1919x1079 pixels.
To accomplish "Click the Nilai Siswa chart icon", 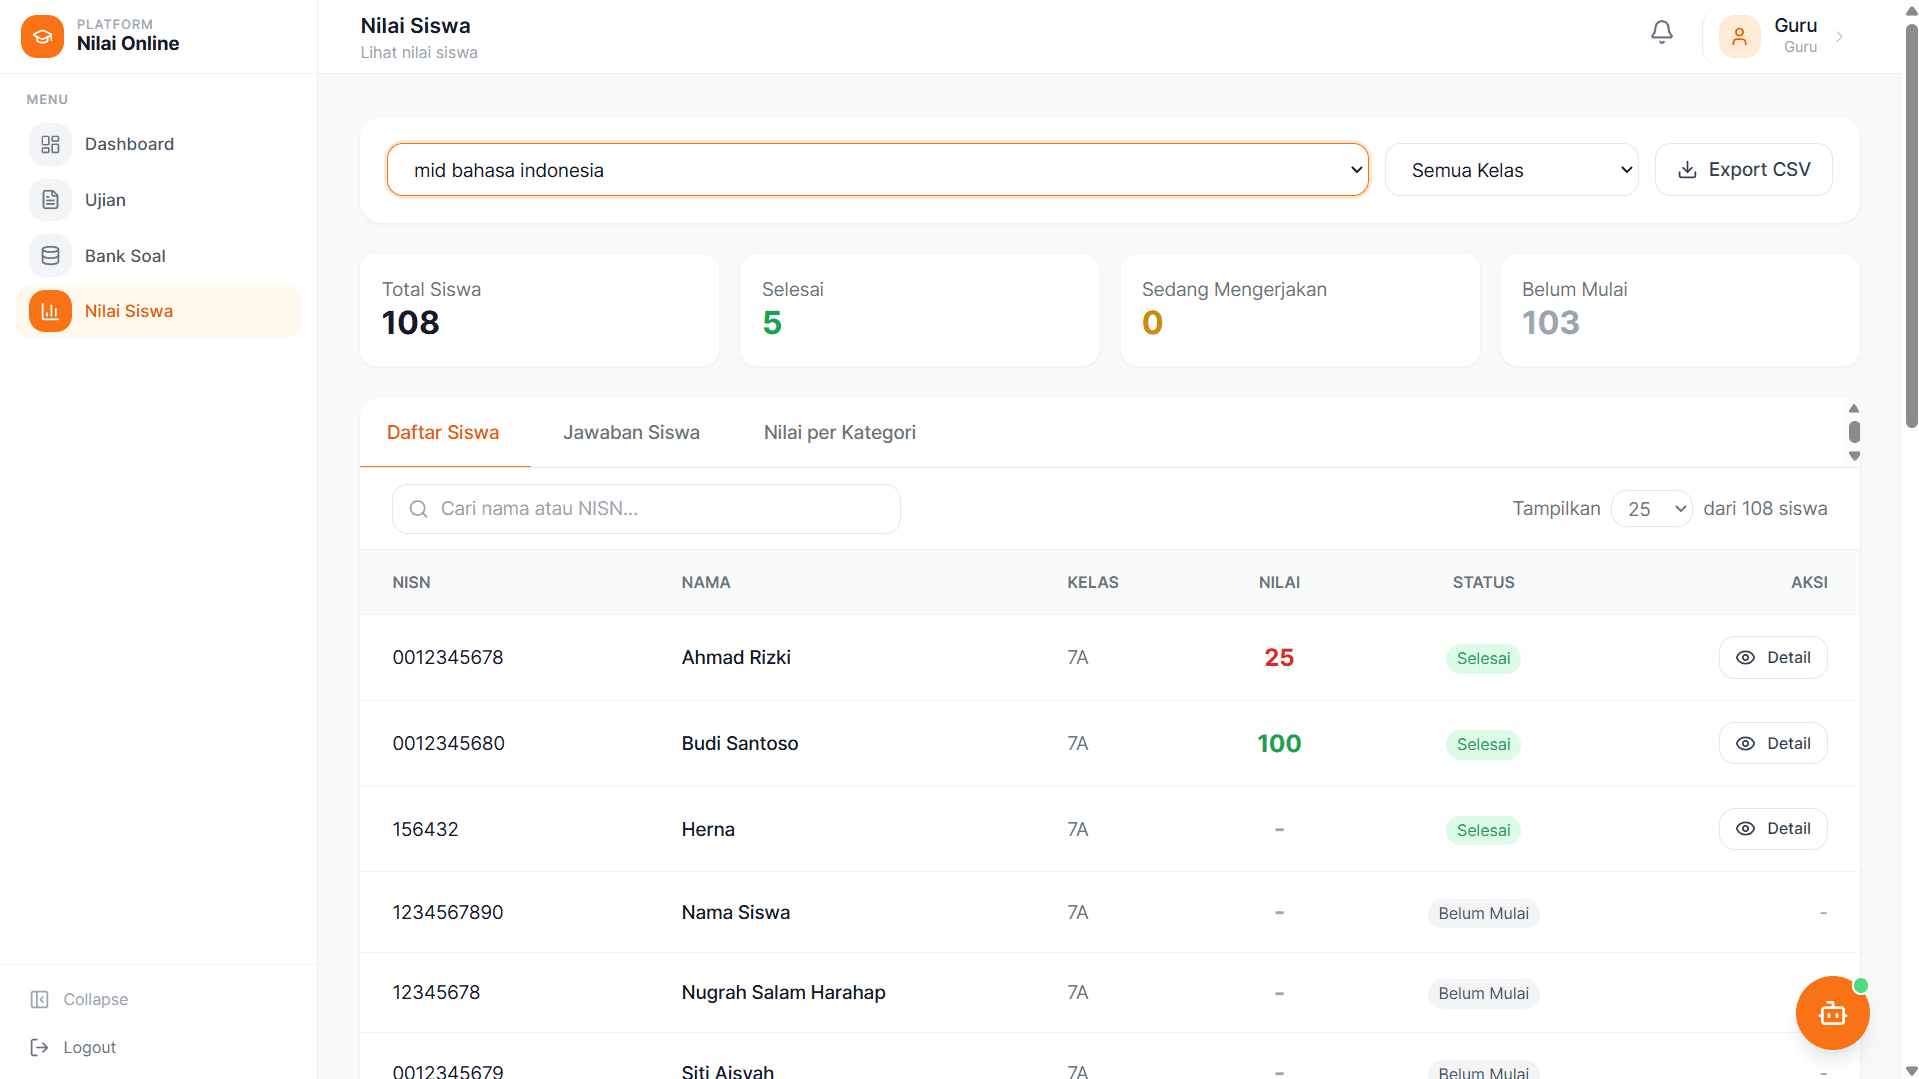I will [x=50, y=311].
